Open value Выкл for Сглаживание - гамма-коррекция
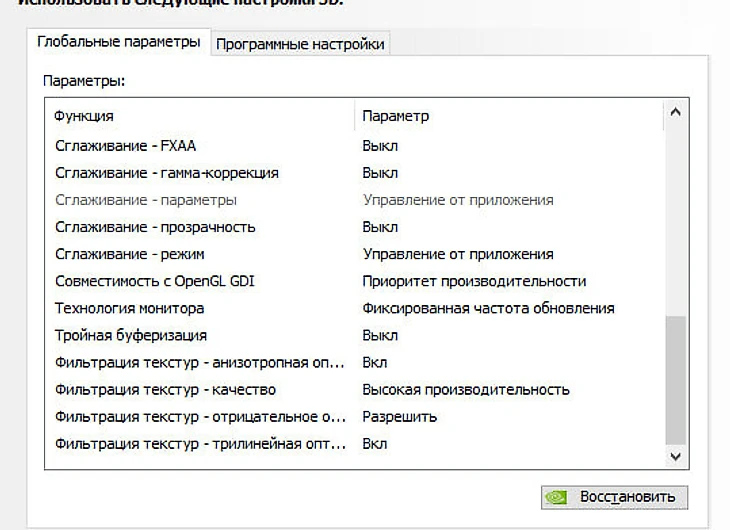This screenshot has width=730, height=530. coord(380,173)
